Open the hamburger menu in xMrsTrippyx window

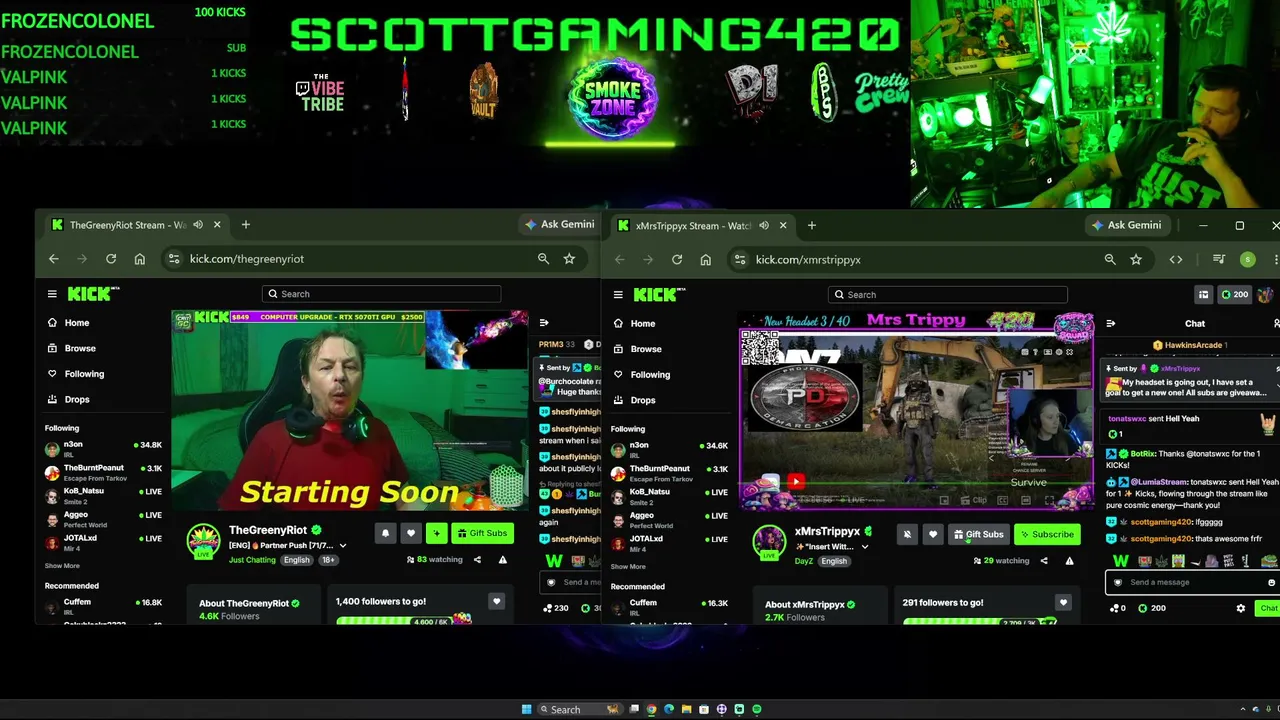coord(618,295)
